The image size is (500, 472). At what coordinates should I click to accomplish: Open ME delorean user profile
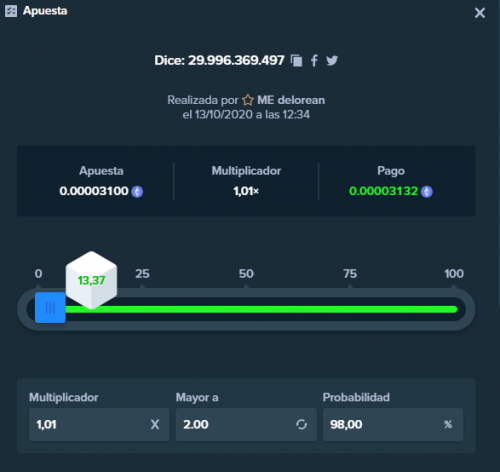point(291,100)
